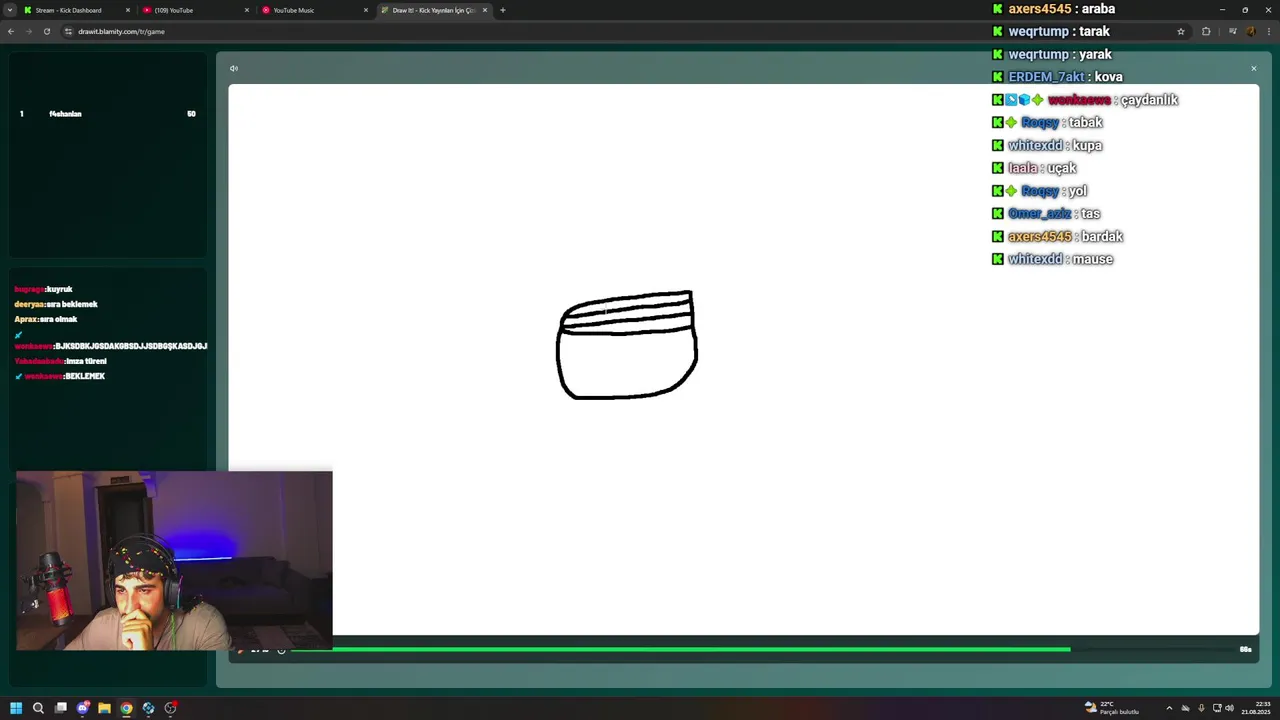Click laala message 'uçak'
The height and width of the screenshot is (720, 1280).
(x=1062, y=168)
